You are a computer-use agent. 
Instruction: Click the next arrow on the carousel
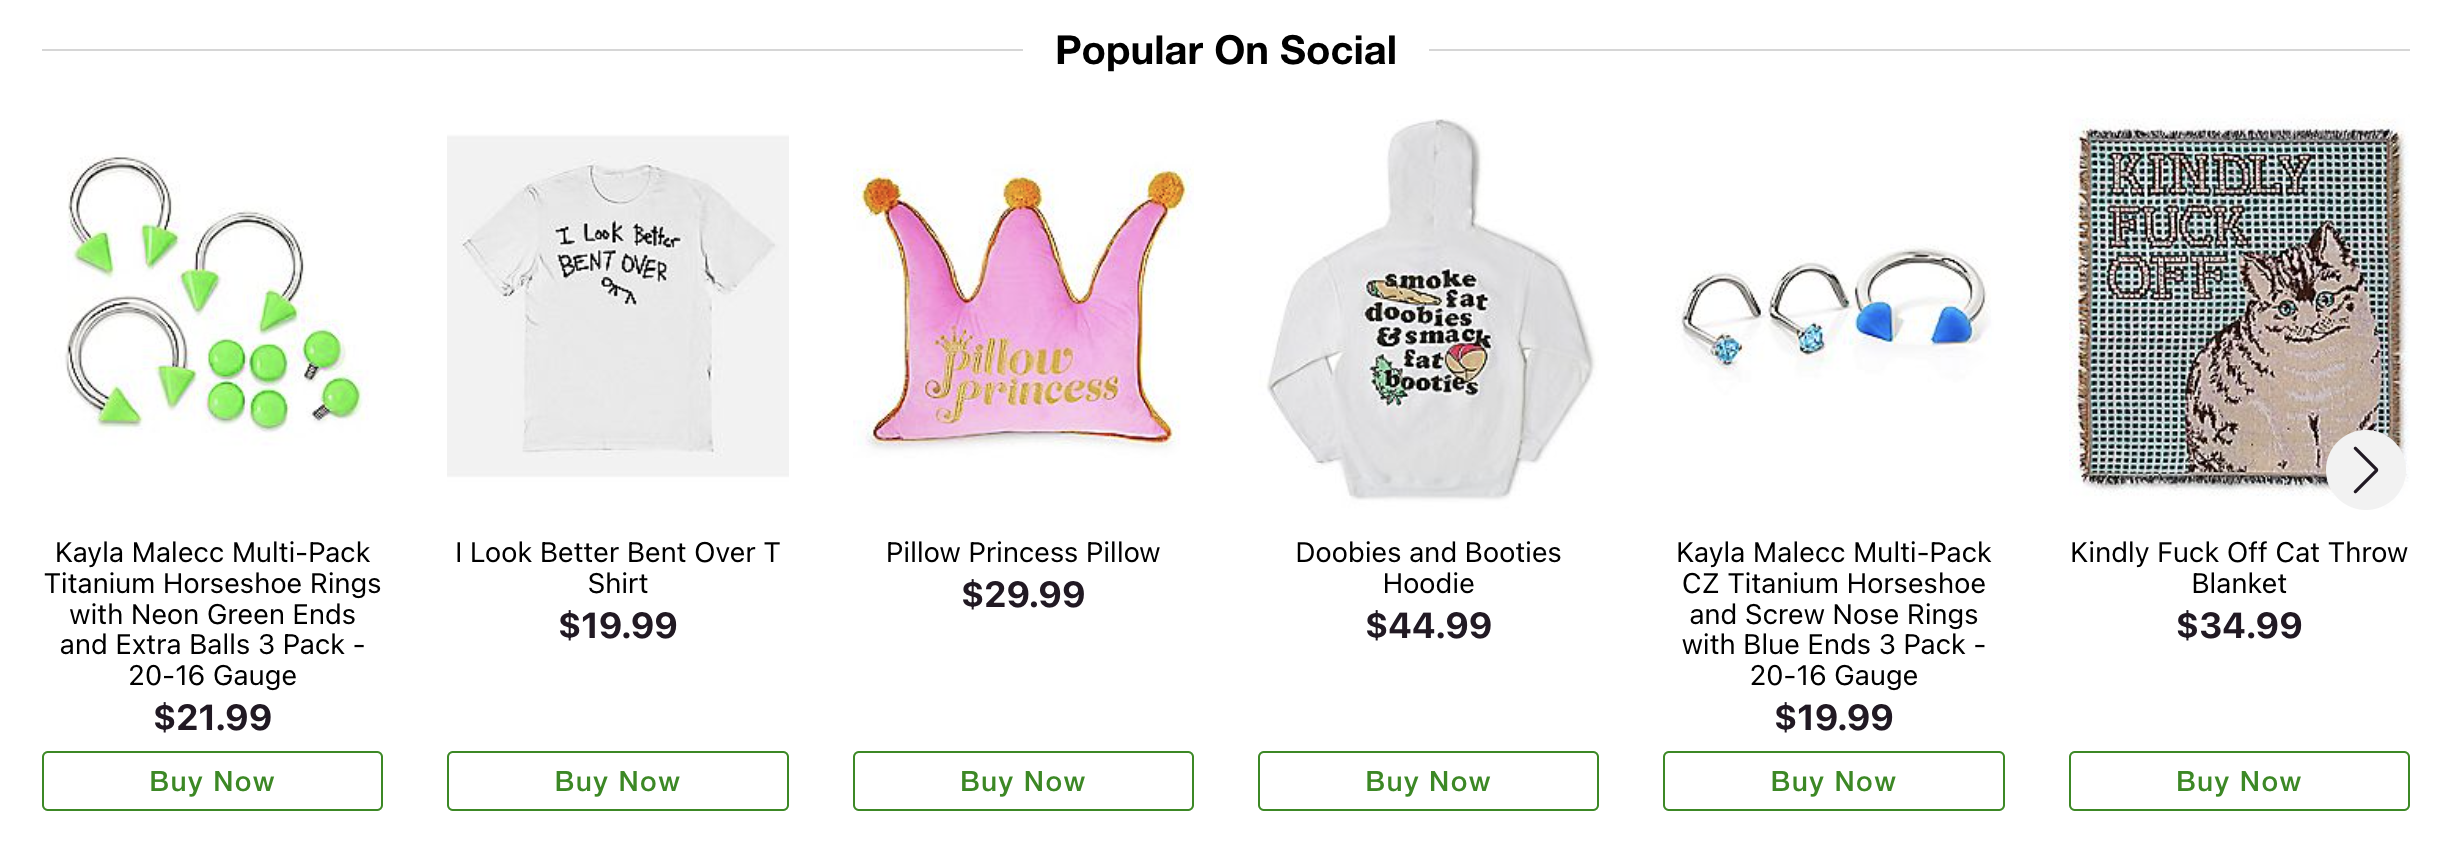pos(2365,470)
